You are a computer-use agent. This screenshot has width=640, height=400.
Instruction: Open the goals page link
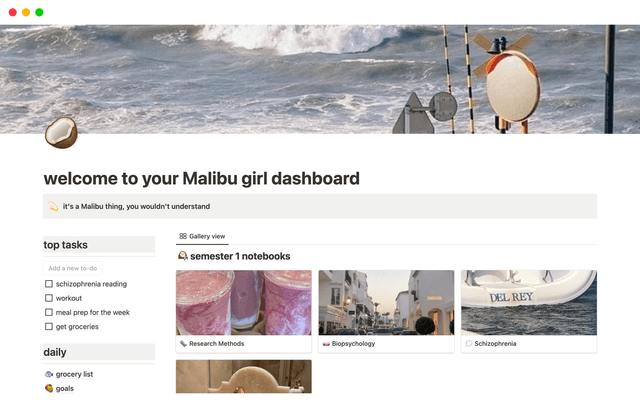pos(64,388)
